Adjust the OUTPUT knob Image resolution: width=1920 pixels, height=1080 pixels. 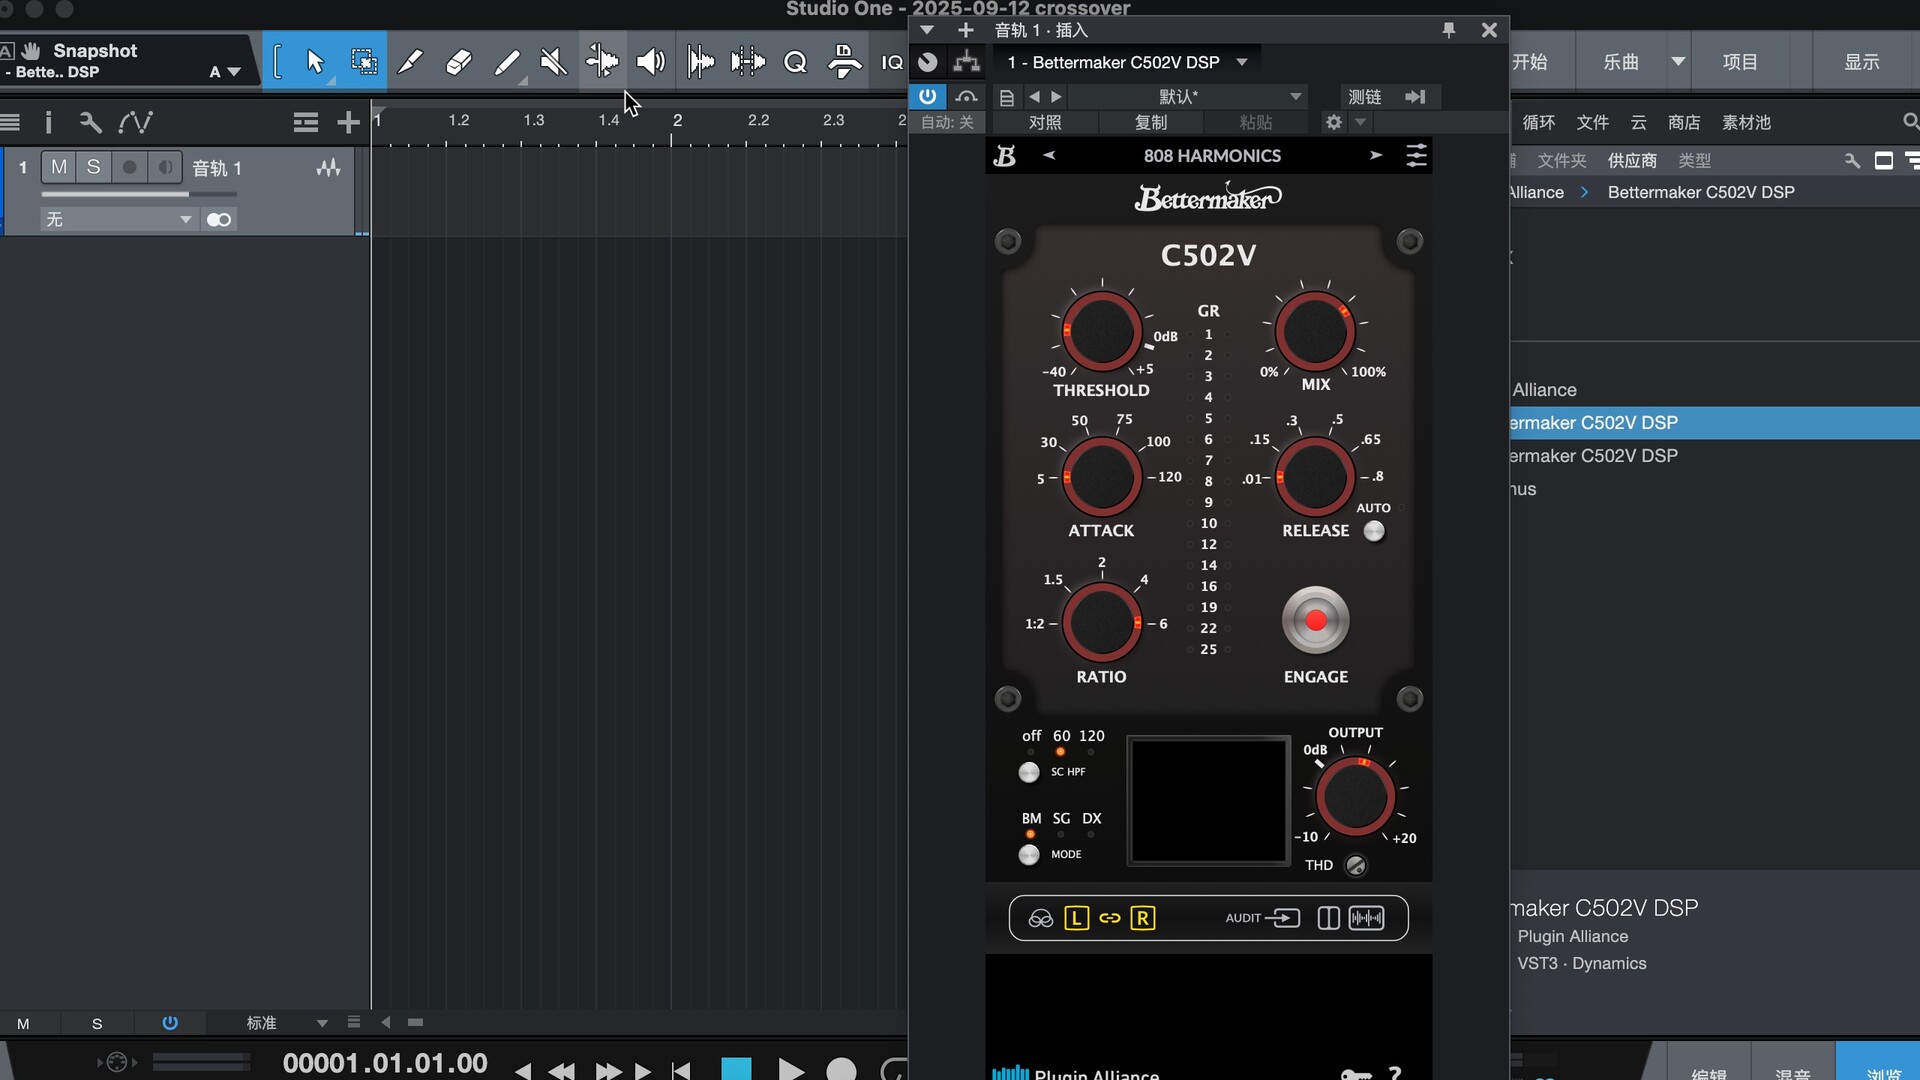[1355, 797]
